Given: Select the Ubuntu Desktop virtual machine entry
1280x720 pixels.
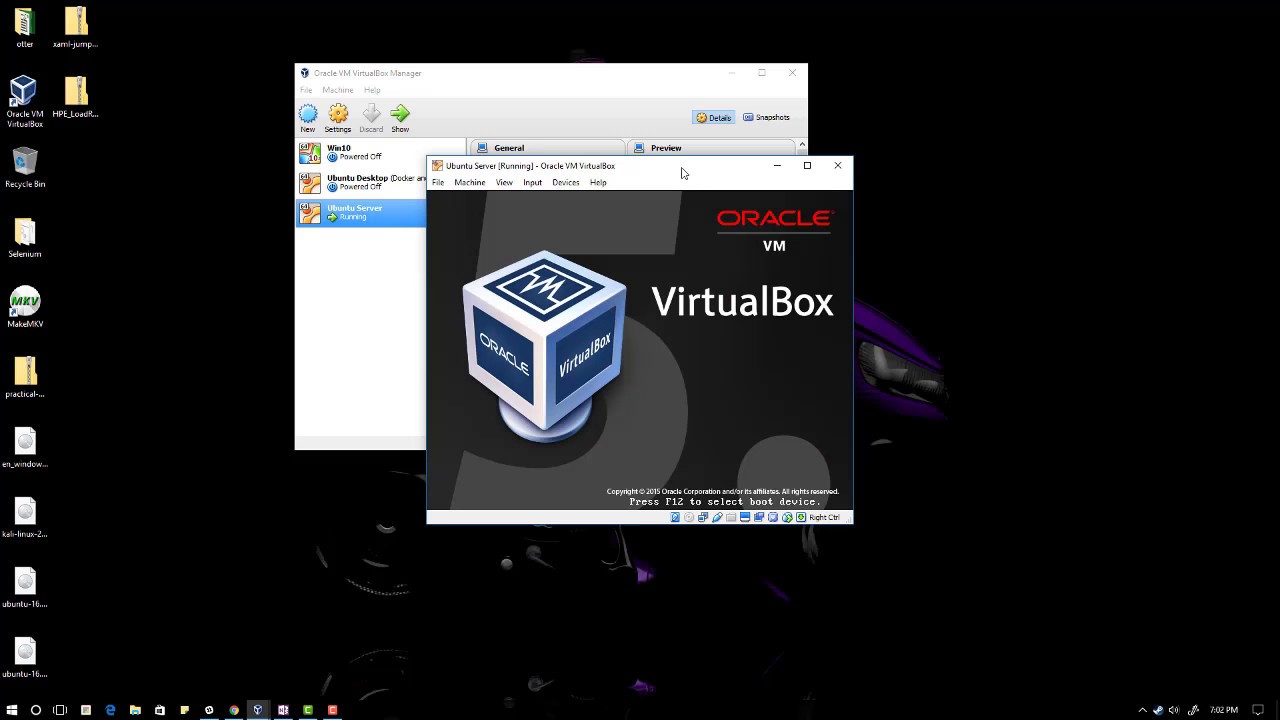Looking at the screenshot, I should pos(361,182).
